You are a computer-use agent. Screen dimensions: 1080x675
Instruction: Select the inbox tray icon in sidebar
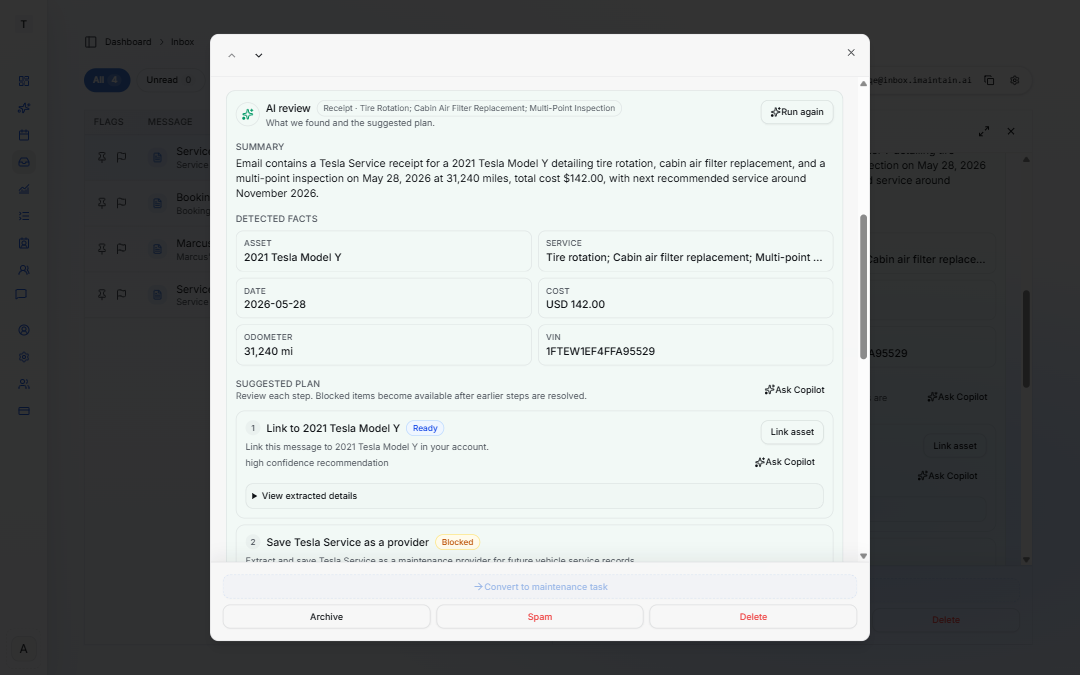click(x=24, y=163)
